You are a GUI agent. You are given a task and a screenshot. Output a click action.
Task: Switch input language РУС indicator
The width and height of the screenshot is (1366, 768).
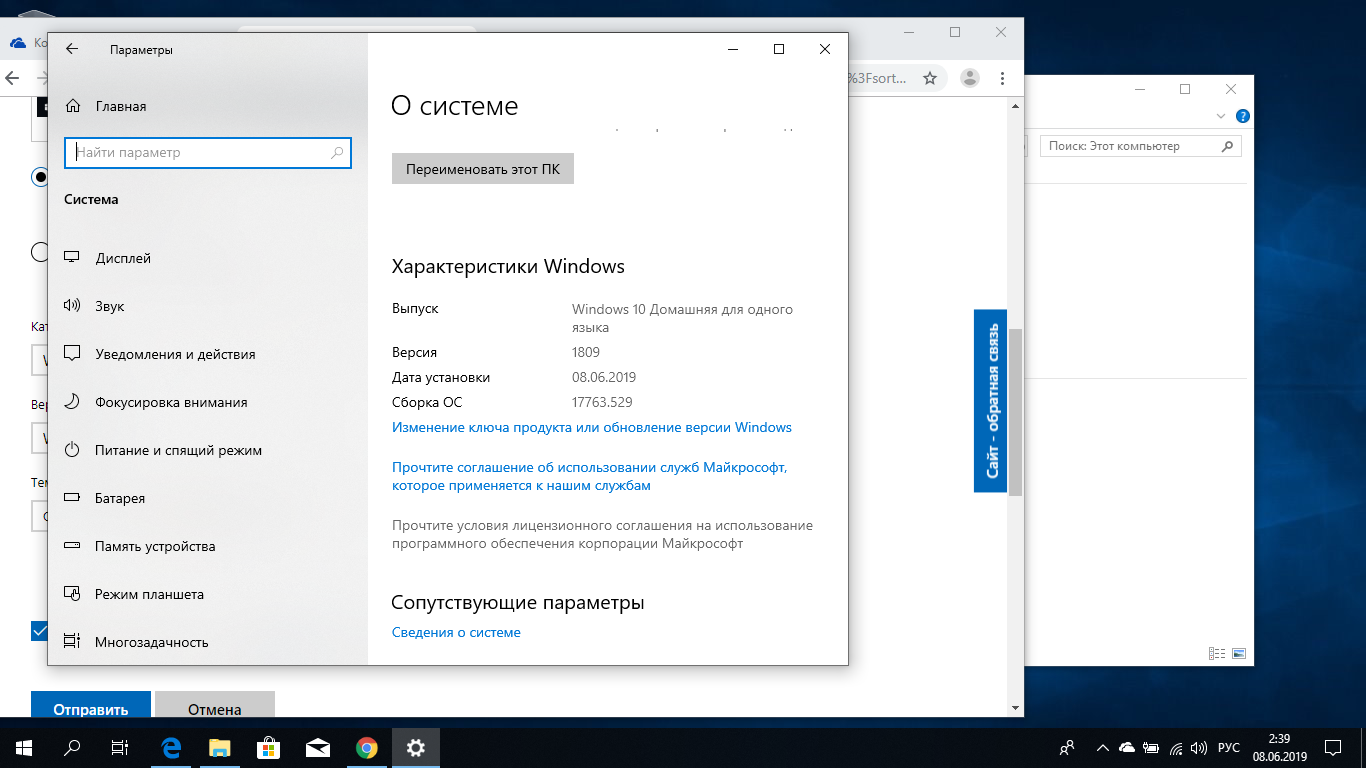click(1229, 747)
